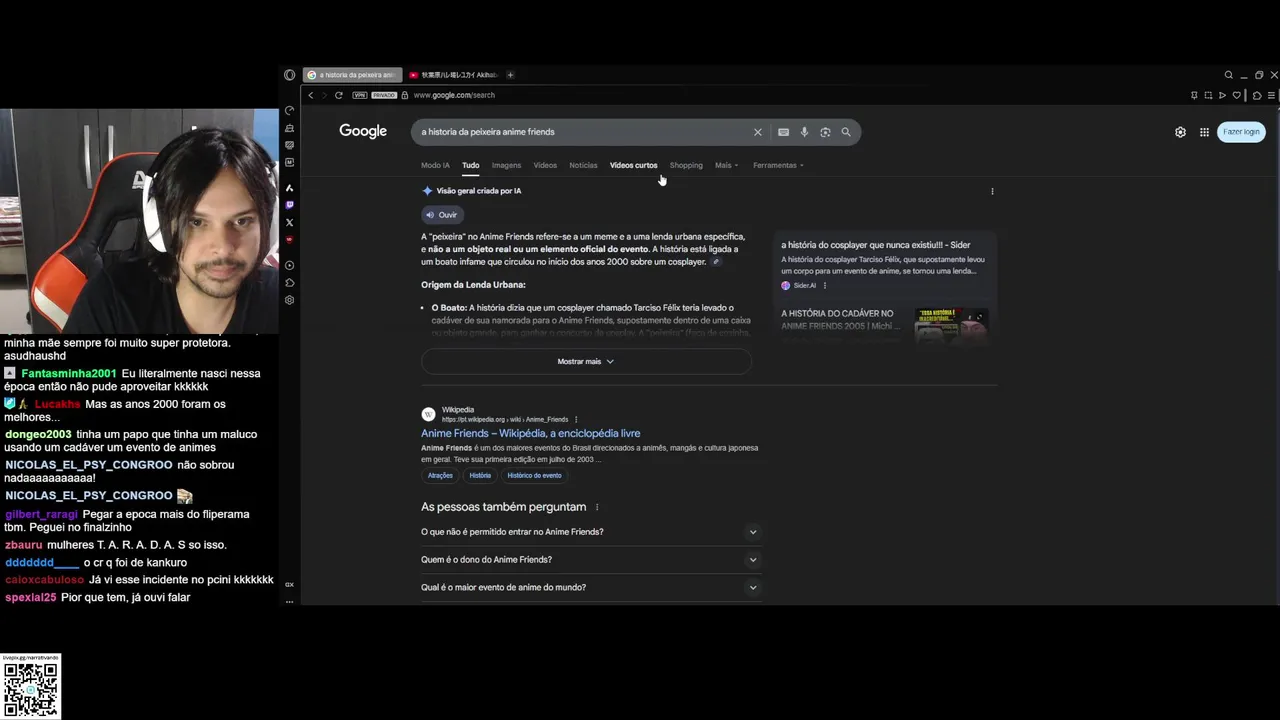Open the Mais search filter dropdown
1280x720 pixels.
(726, 165)
